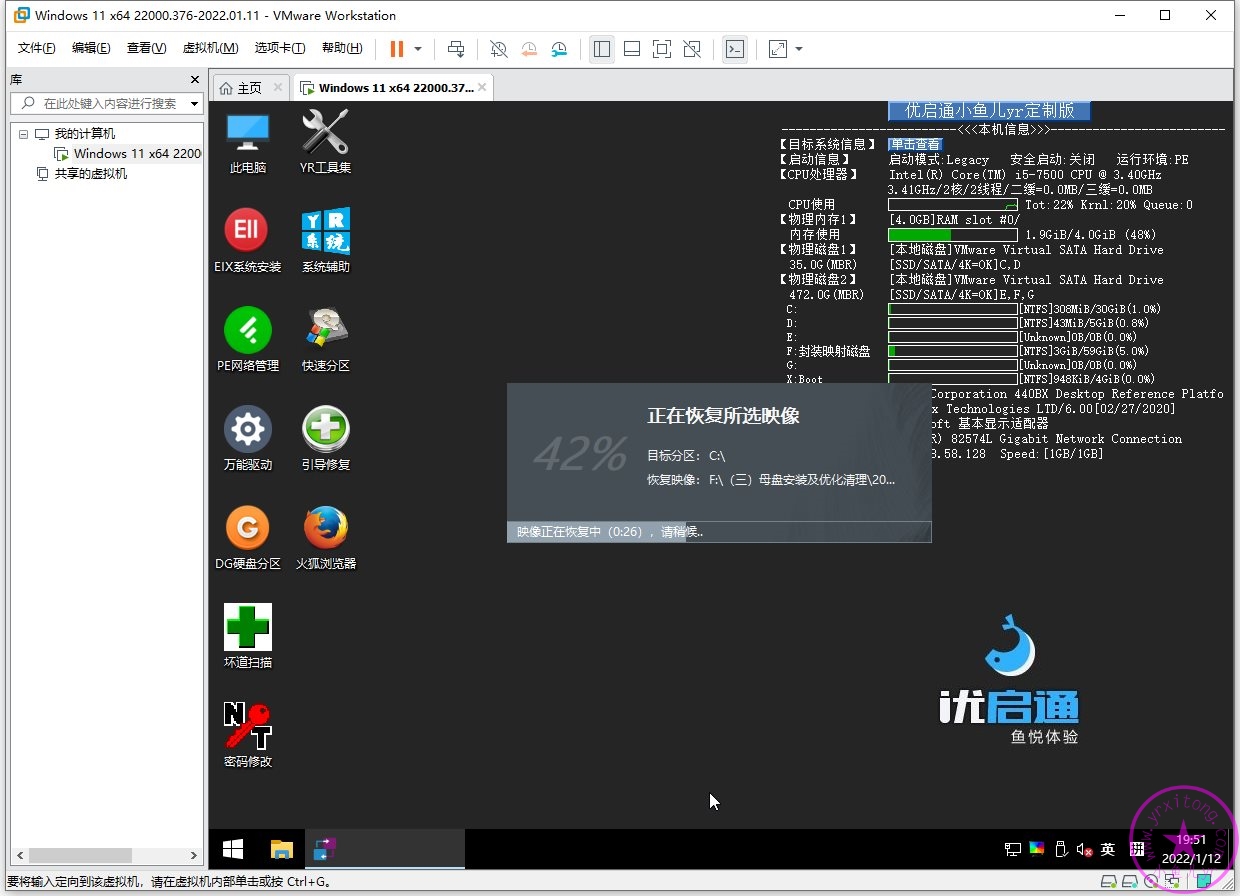Open the 密码修改 password tool icon
Viewport: 1240px width, 896px height.
pyautogui.click(x=247, y=735)
